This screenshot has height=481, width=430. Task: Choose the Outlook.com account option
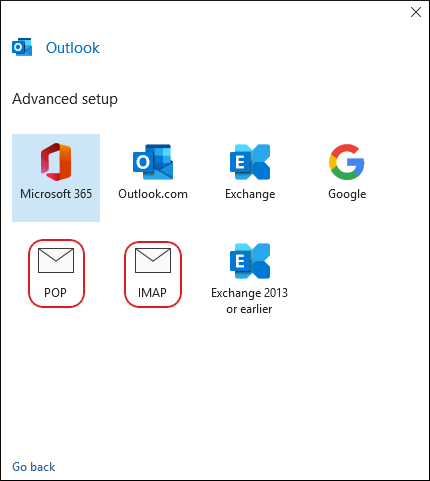click(153, 172)
